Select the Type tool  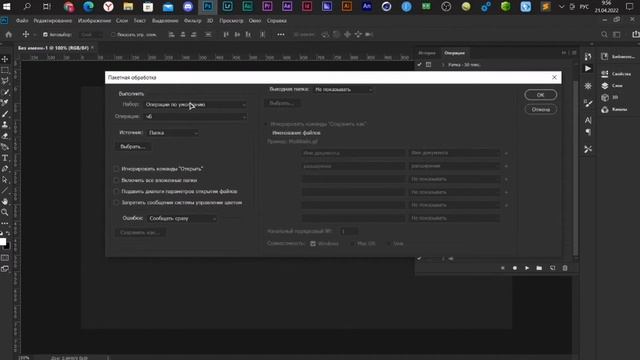click(x=5, y=158)
